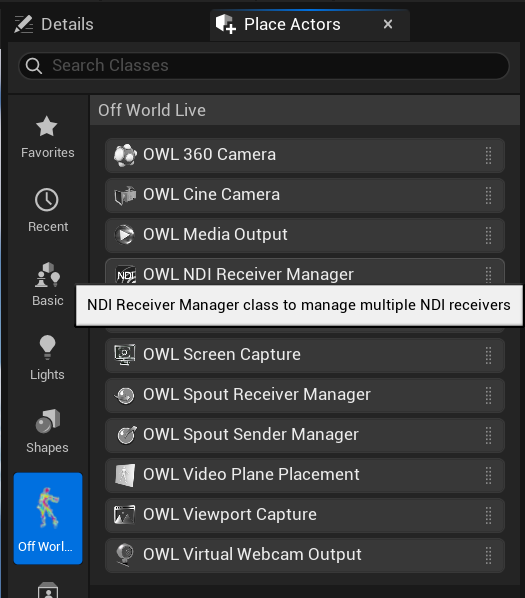
Task: Pick OWL Spout Receiver Manager
Action: 305,395
